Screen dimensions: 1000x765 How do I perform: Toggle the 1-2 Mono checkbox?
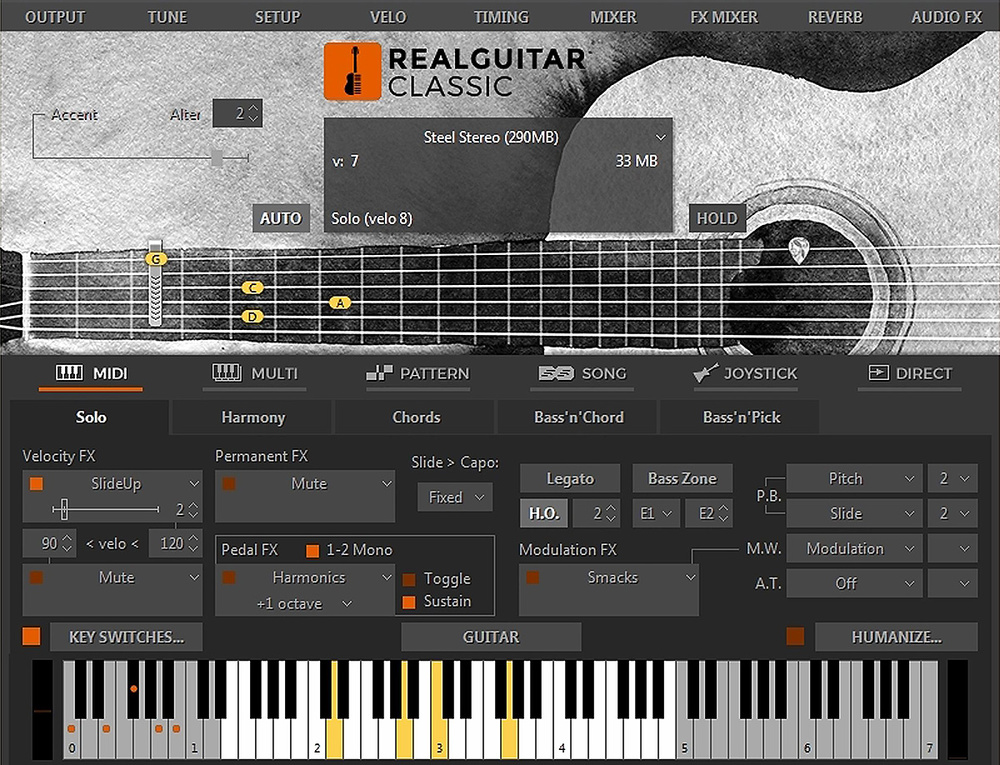(312, 551)
